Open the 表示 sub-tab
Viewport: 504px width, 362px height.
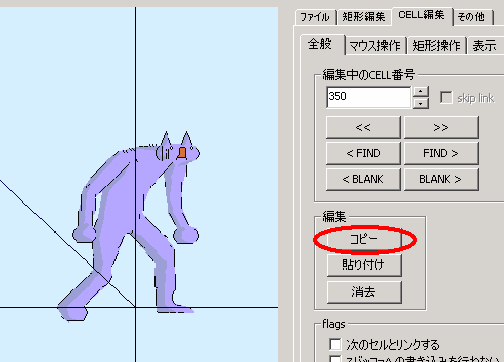tap(485, 46)
